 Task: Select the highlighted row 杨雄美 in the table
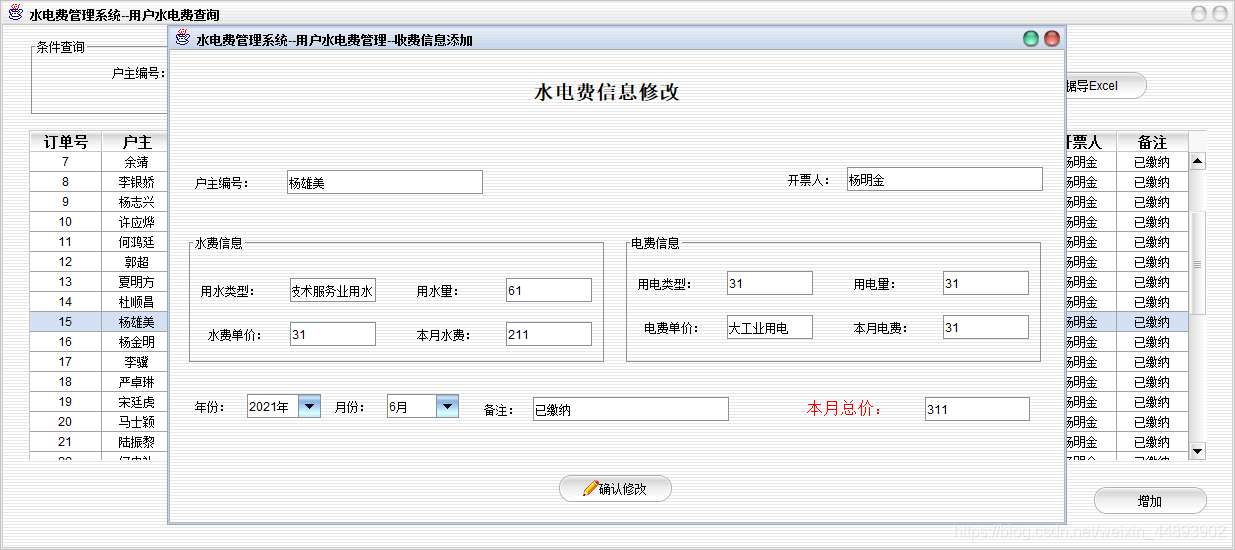click(99, 322)
